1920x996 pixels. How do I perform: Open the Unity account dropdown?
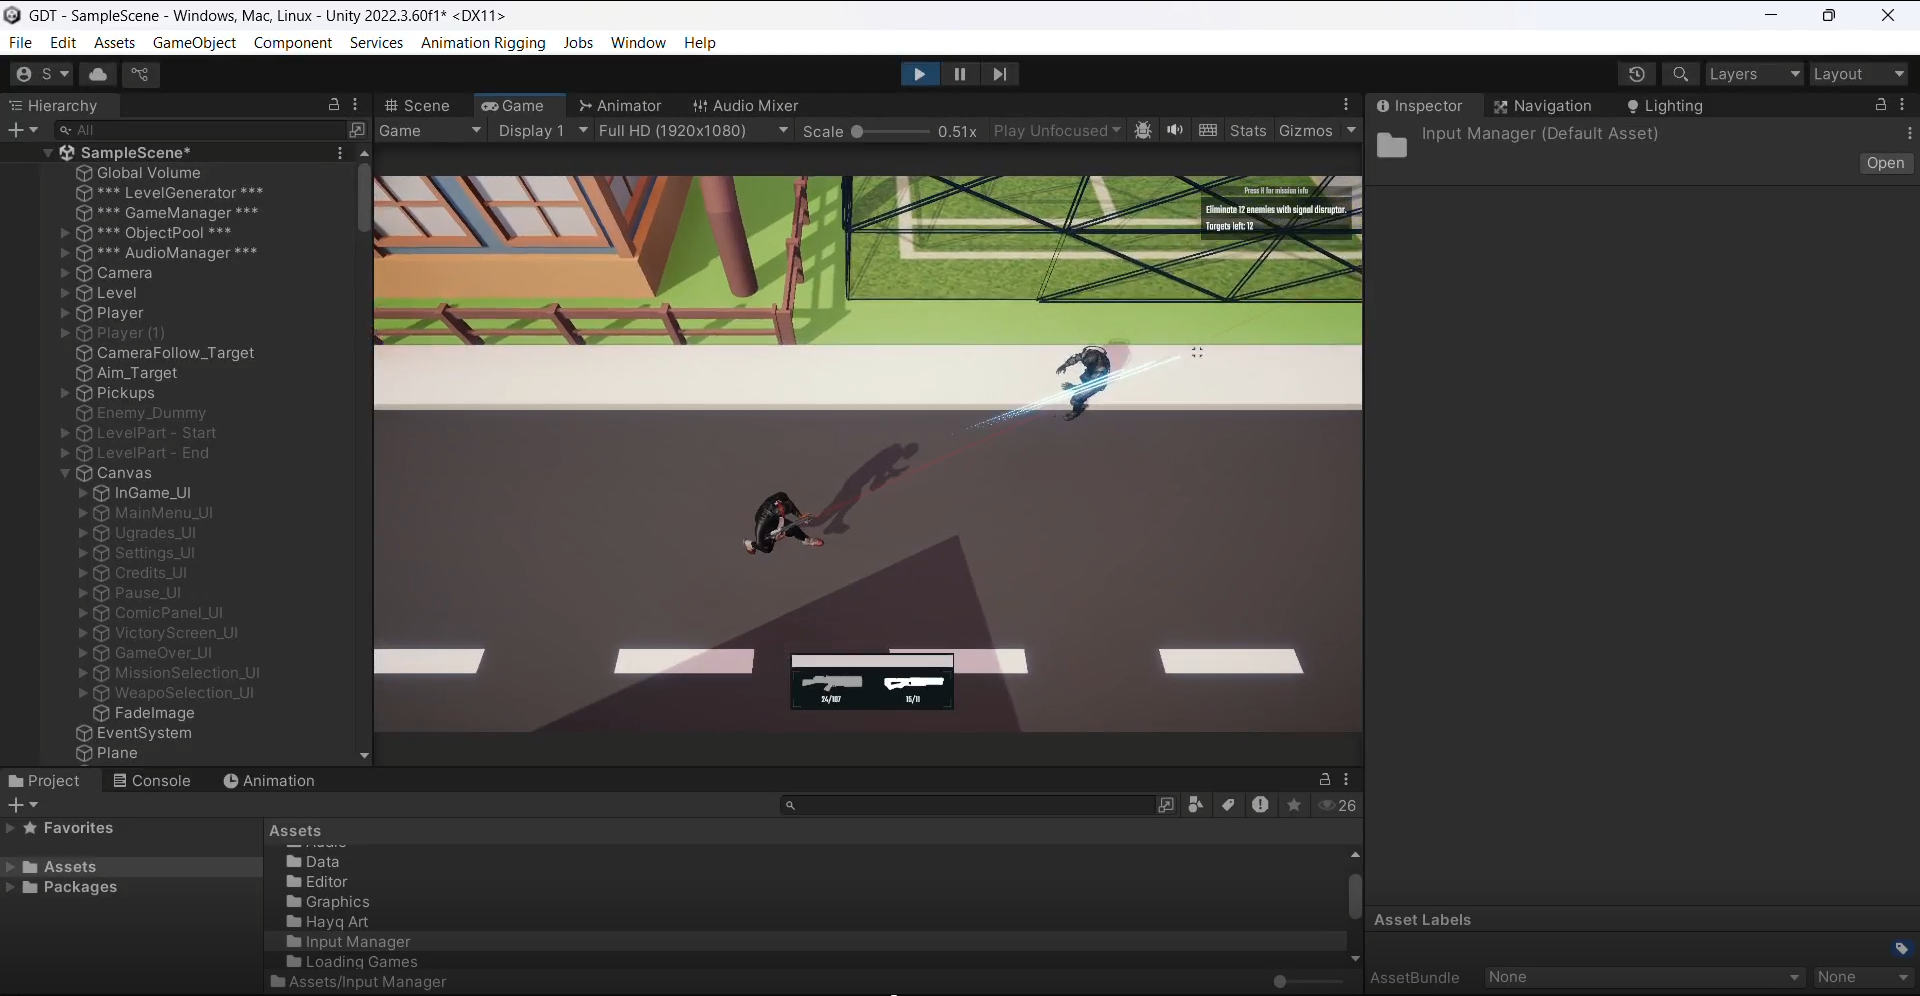click(42, 74)
